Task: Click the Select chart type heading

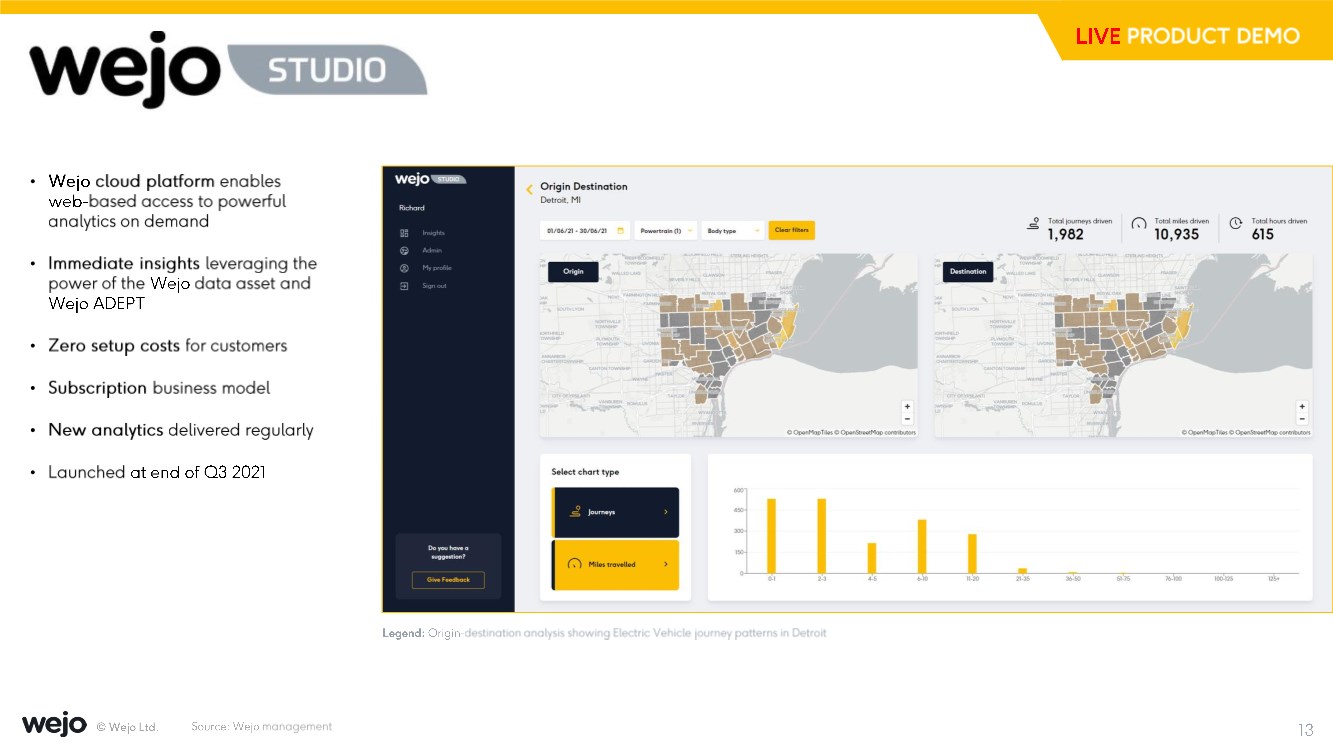Action: point(585,472)
